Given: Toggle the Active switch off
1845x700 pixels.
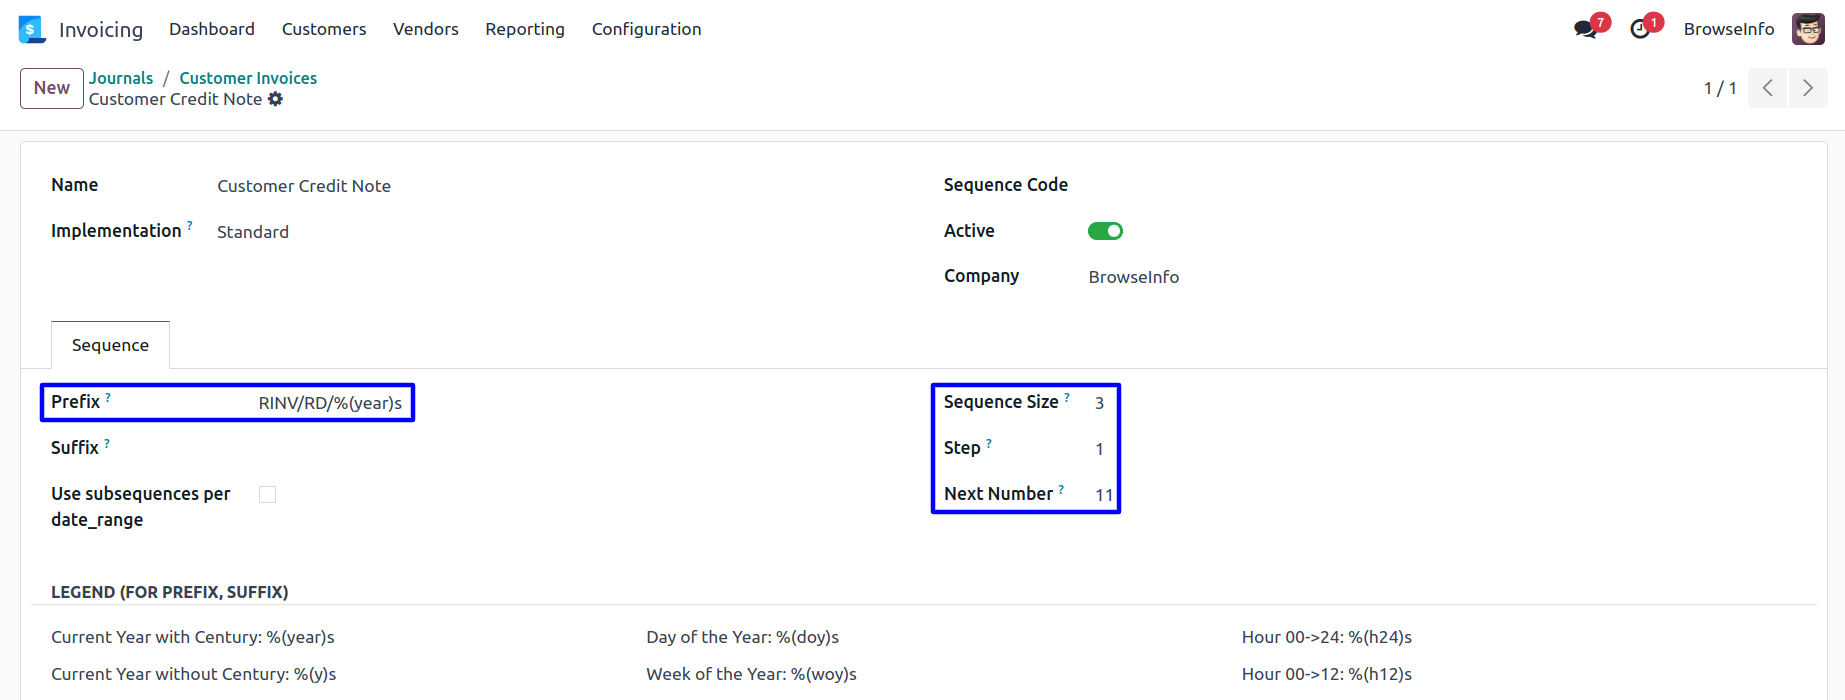Looking at the screenshot, I should click(x=1105, y=231).
